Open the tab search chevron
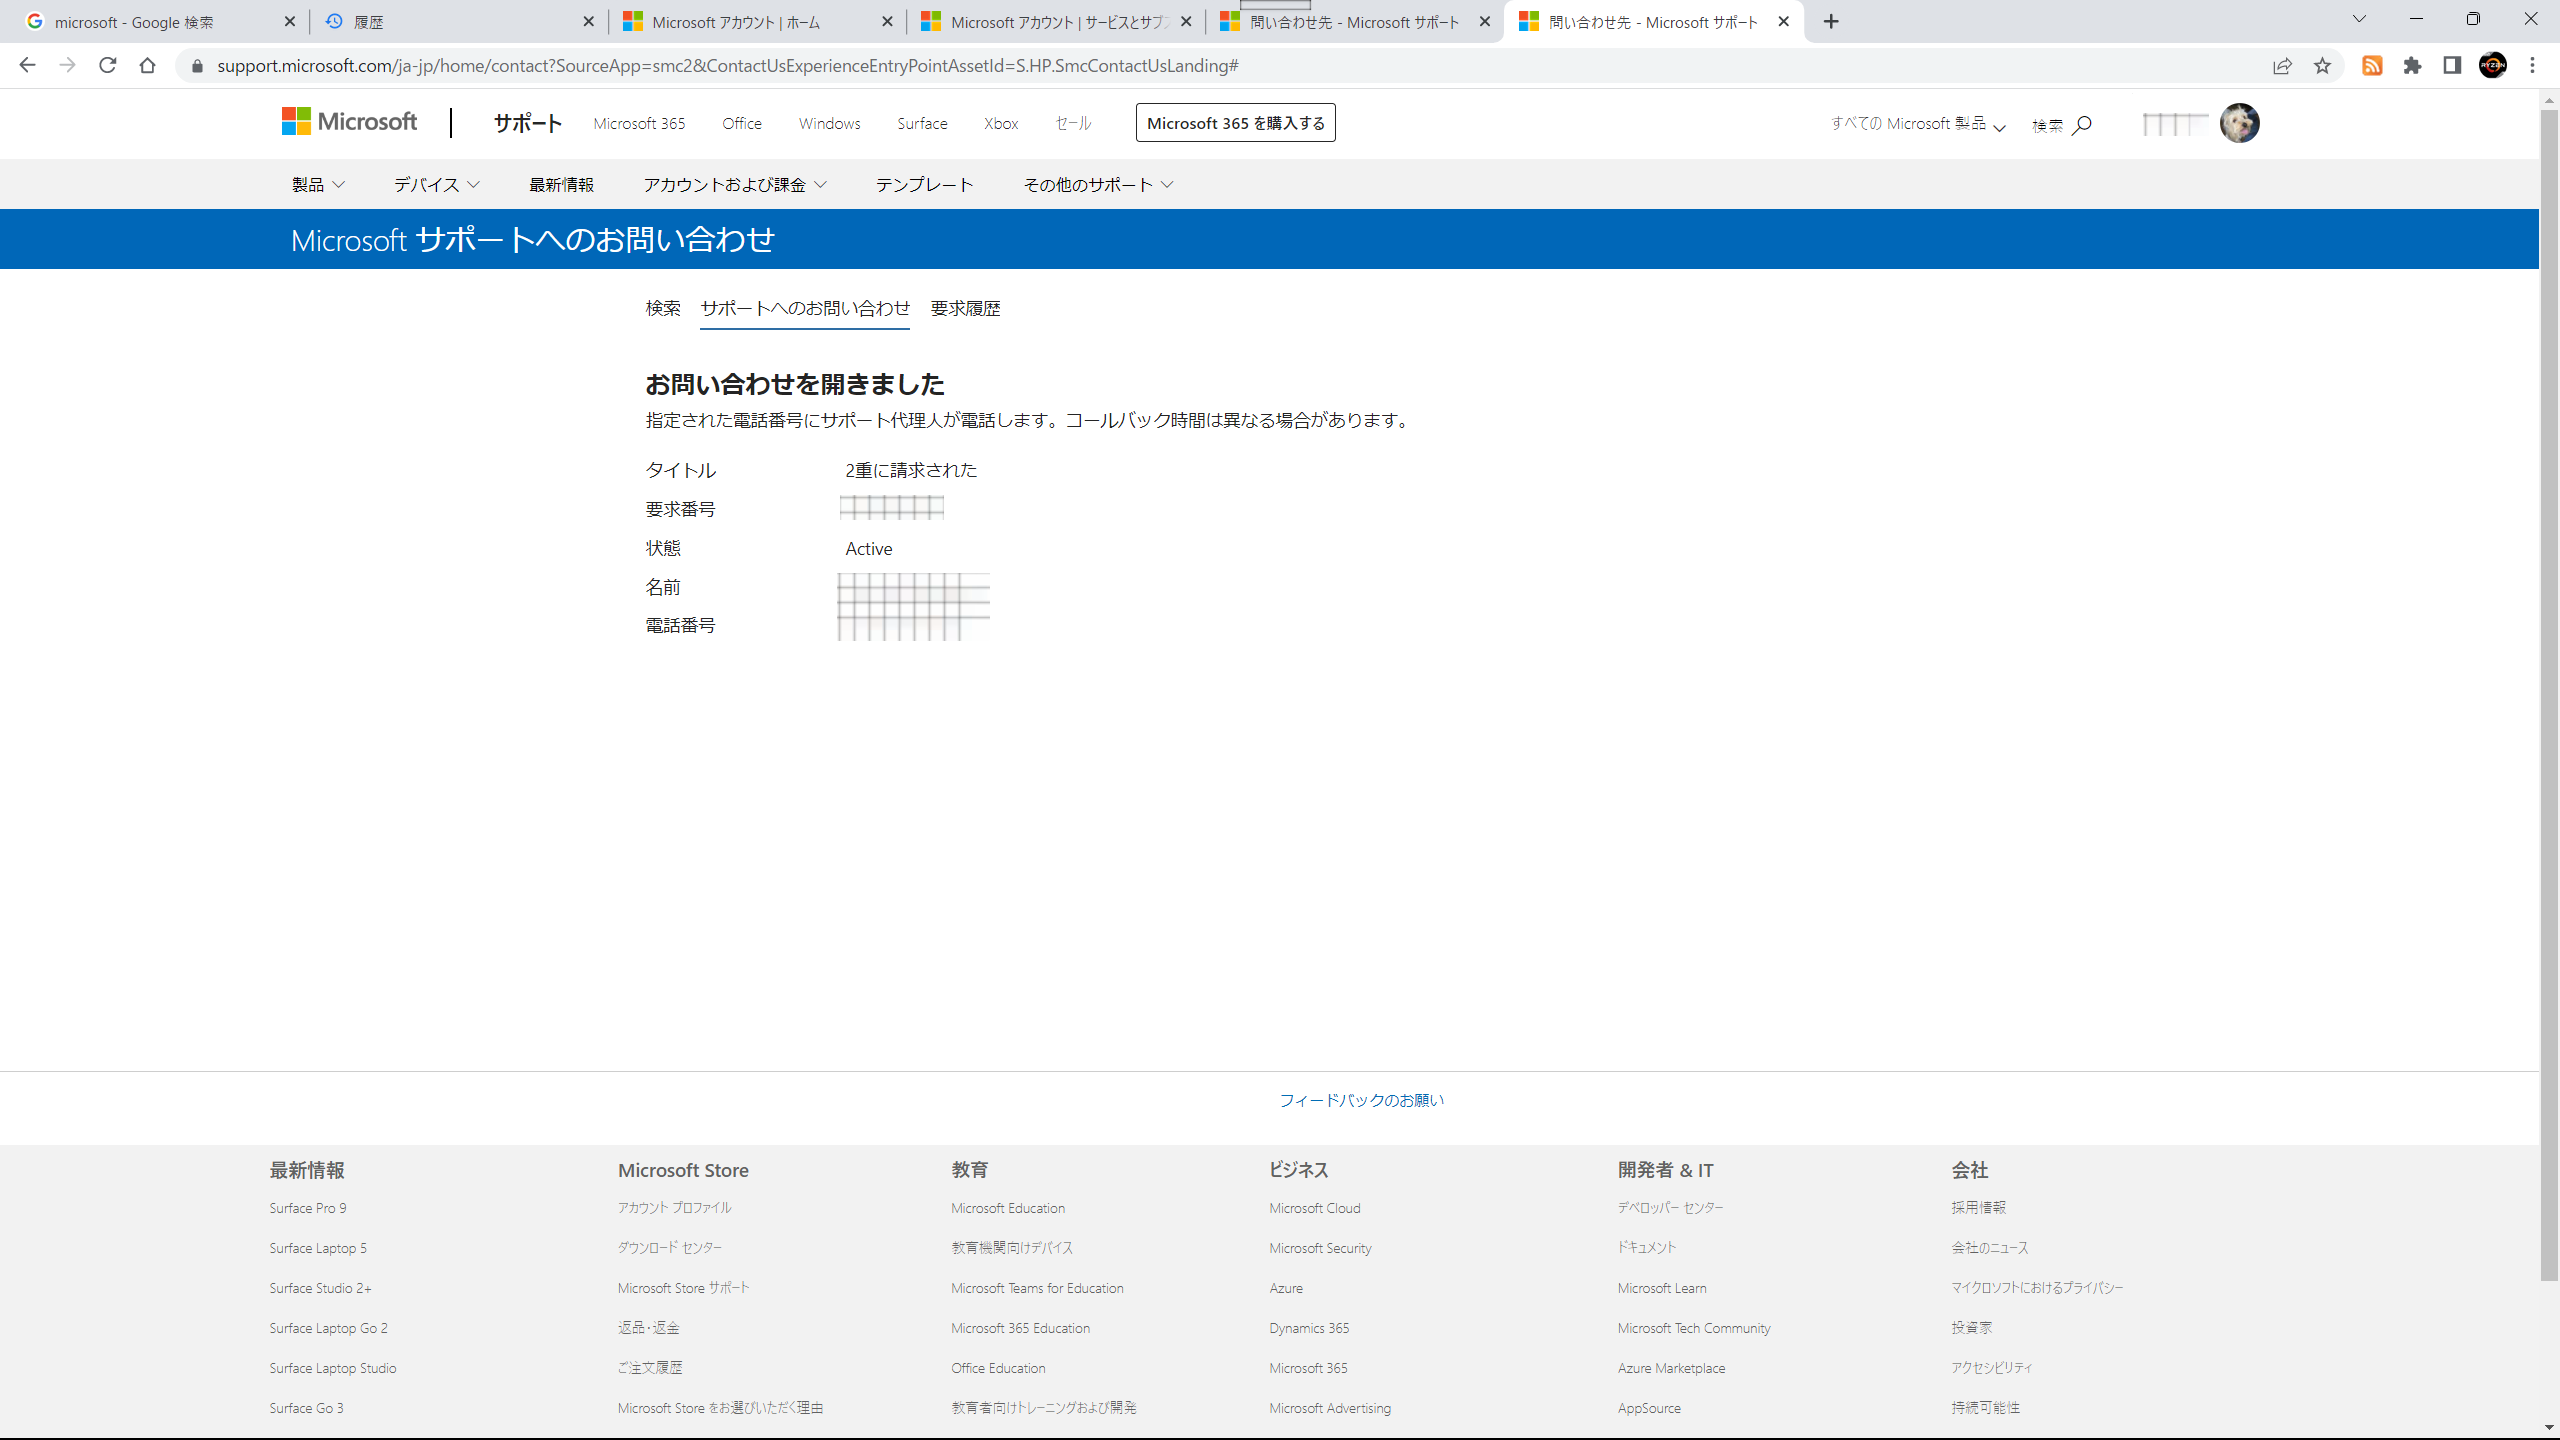The width and height of the screenshot is (2560, 1440). tap(2359, 19)
